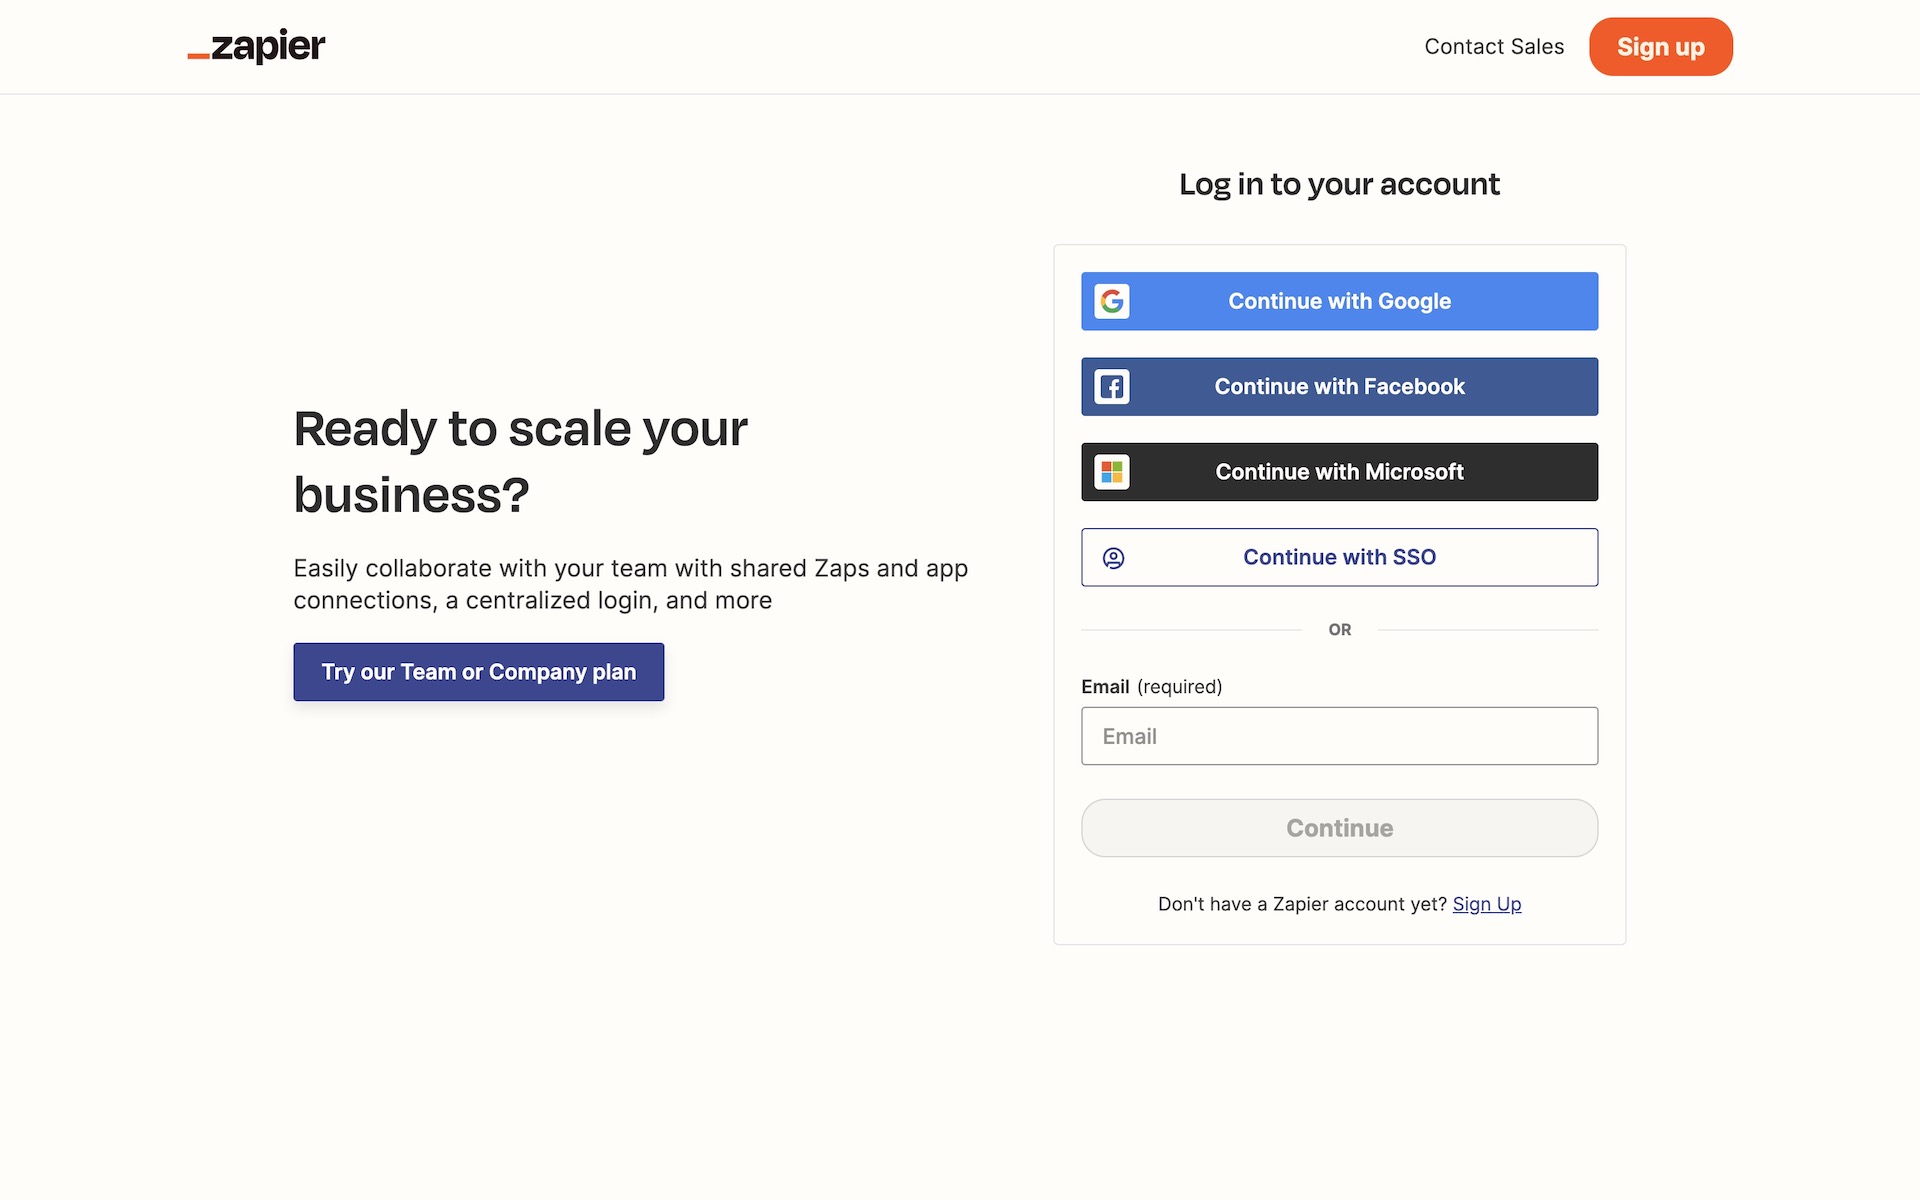Screen dimensions: 1920x1200
Task: Click the Zapier logo icon
Action: (x=256, y=46)
